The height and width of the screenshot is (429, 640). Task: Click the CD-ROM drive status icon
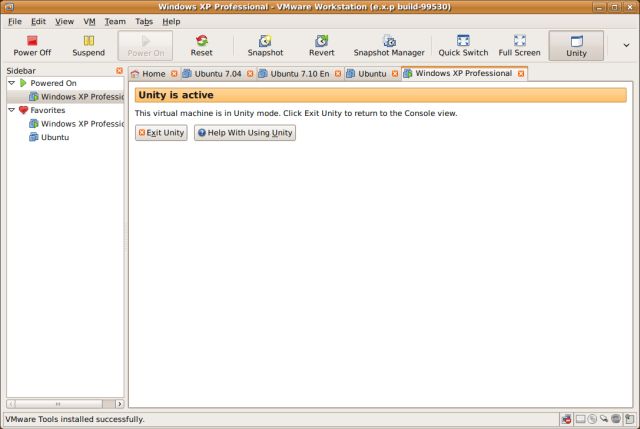point(592,419)
